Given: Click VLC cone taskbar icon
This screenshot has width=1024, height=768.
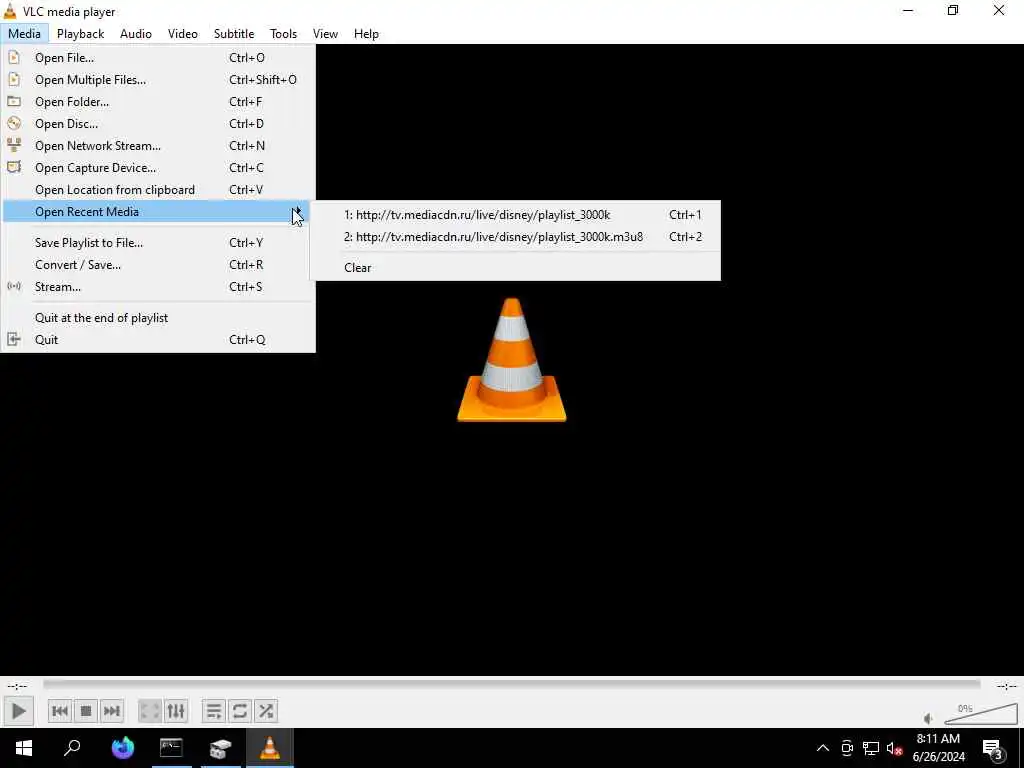Looking at the screenshot, I should pyautogui.click(x=270, y=747).
